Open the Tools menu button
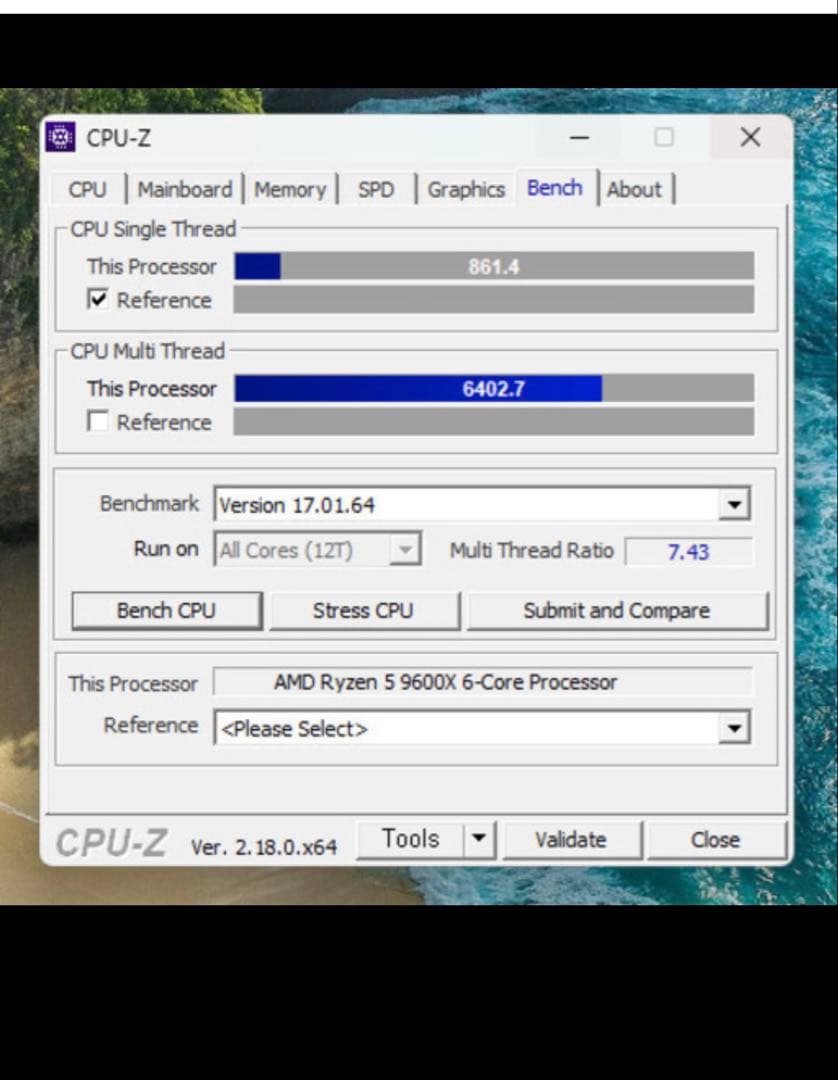The width and height of the screenshot is (838, 1080). tap(410, 839)
